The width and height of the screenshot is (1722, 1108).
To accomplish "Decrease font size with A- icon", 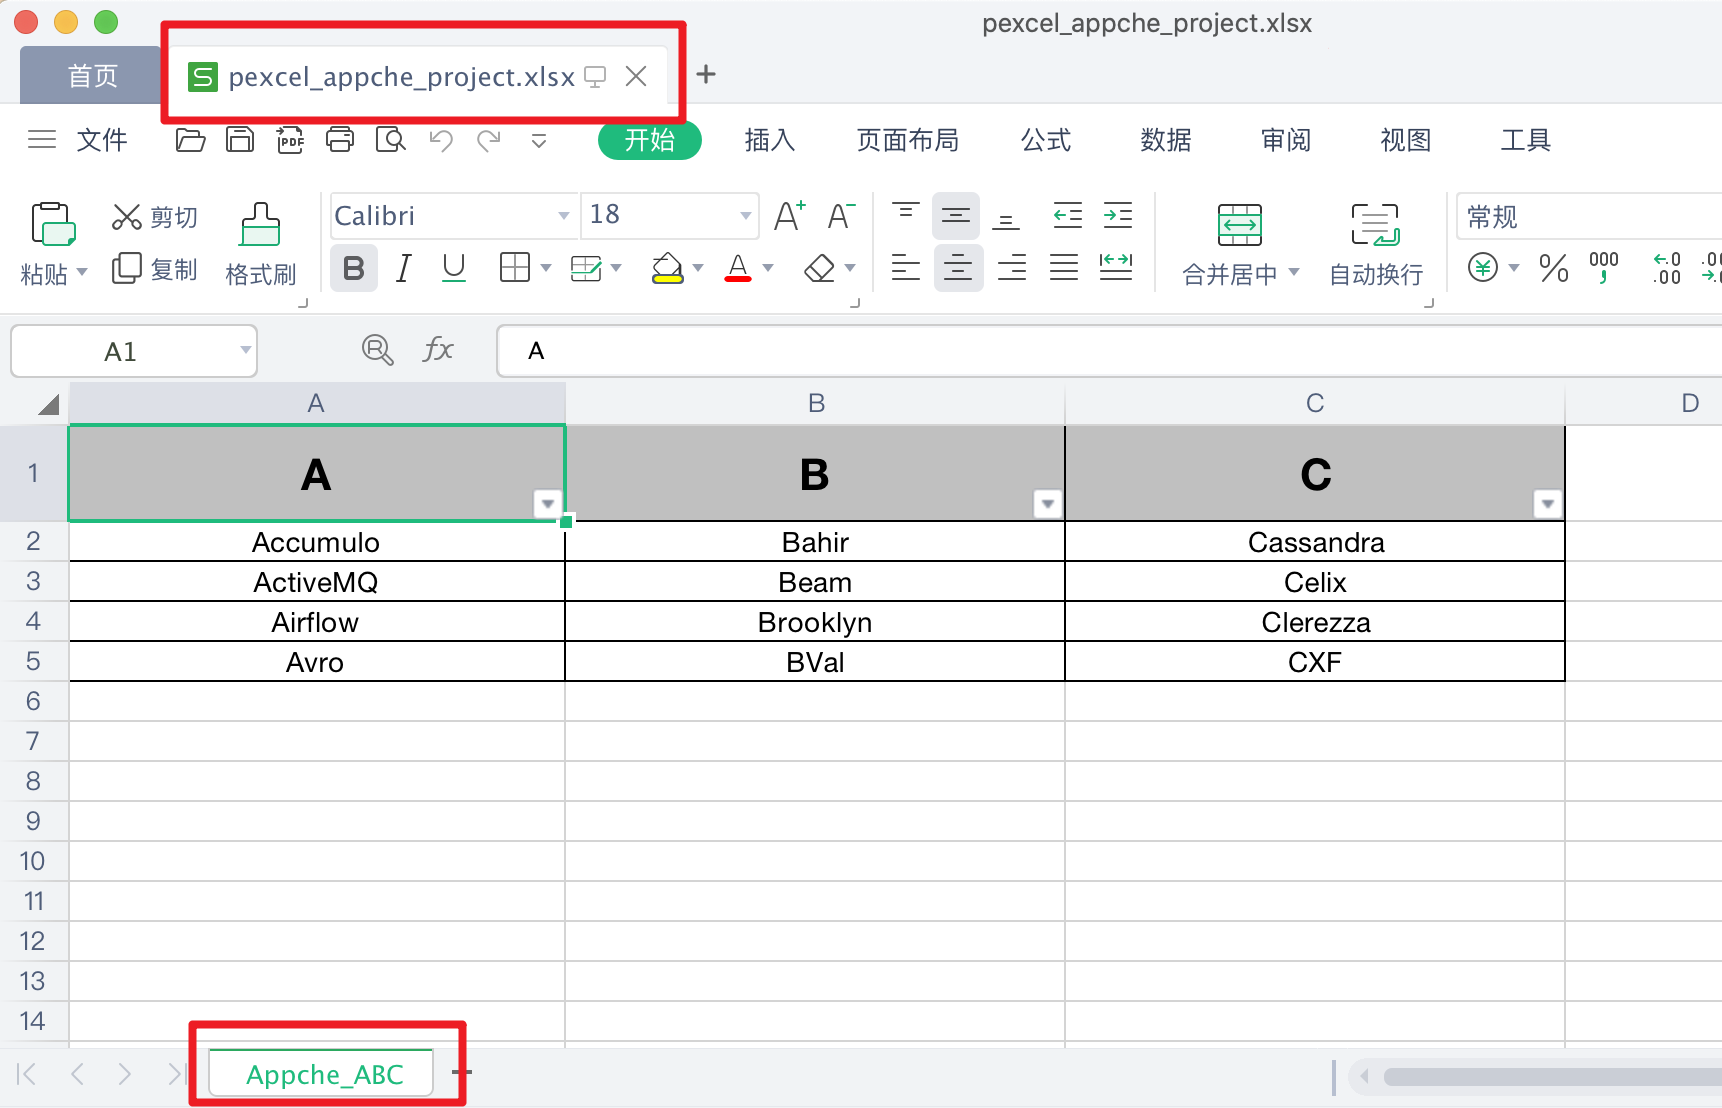I will pyautogui.click(x=841, y=216).
